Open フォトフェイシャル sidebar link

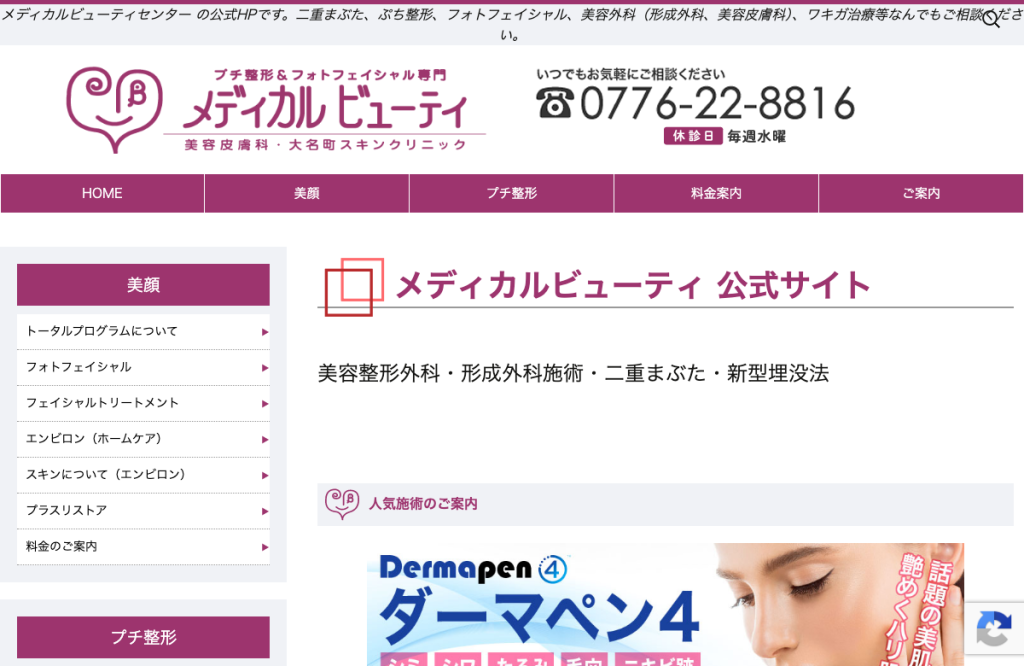tap(143, 368)
